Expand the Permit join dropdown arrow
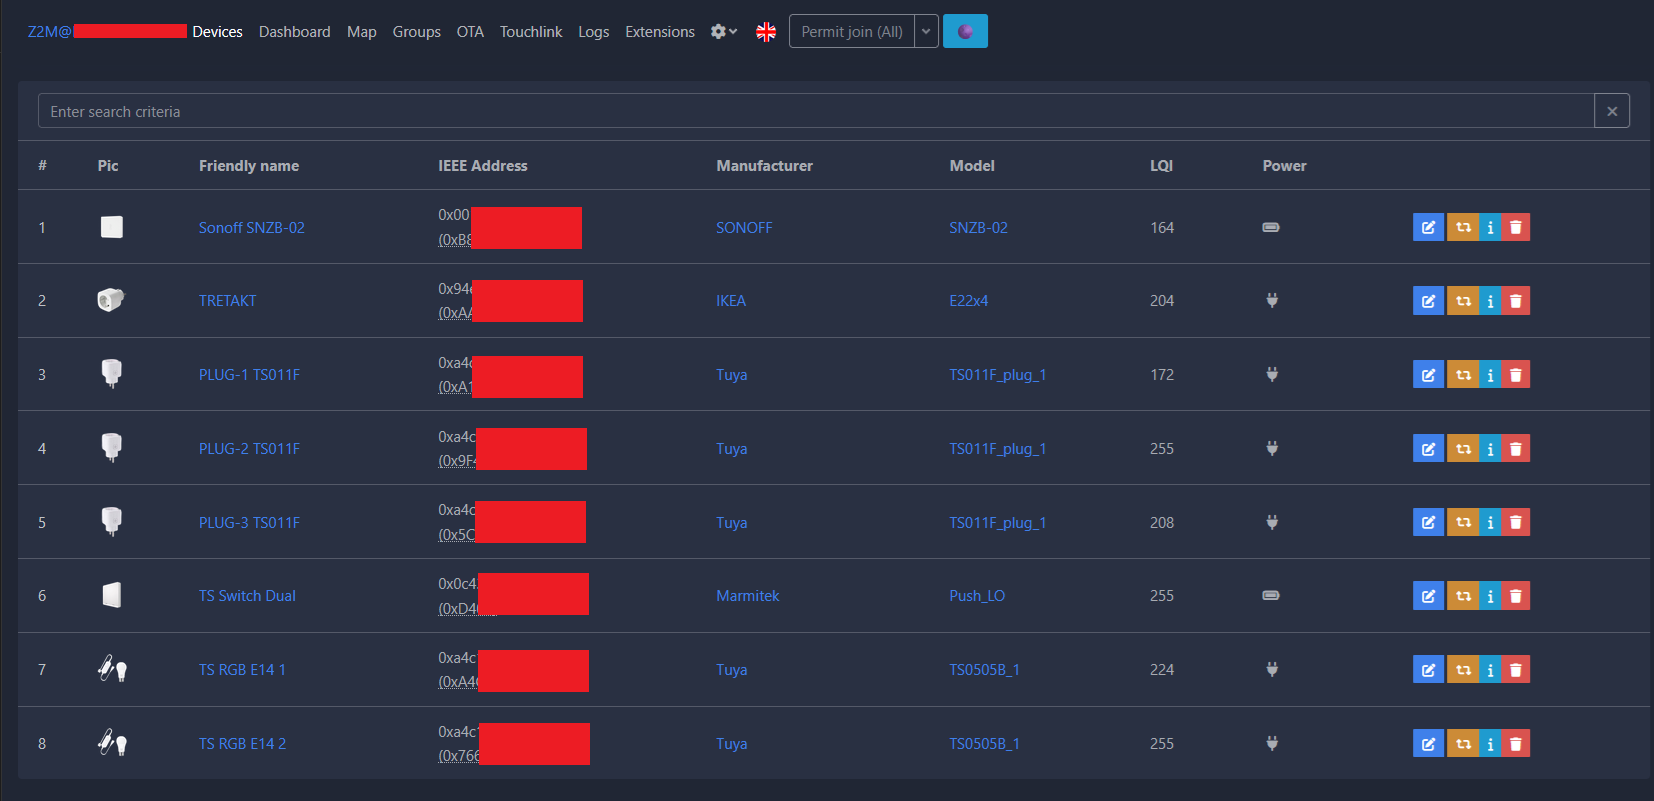 (x=926, y=32)
